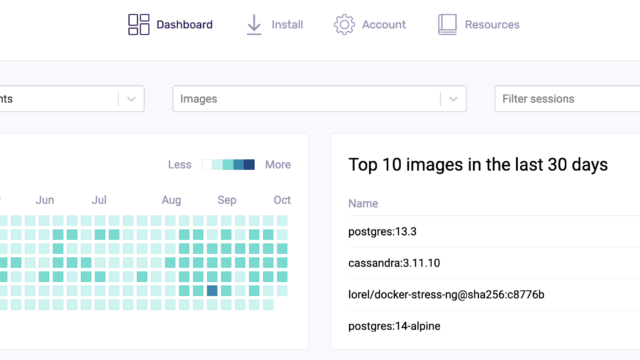The width and height of the screenshot is (640, 360).
Task: Click the Sep month label
Action: coord(227,200)
